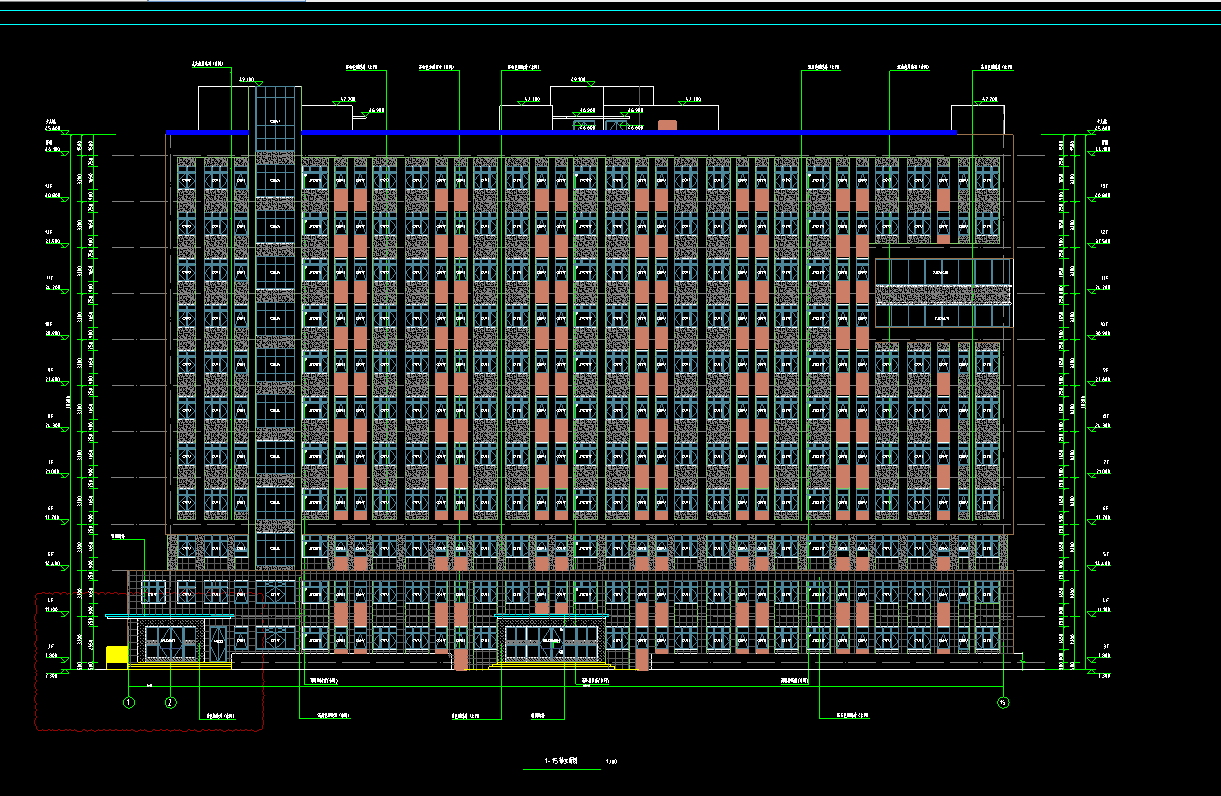Viewport: 1221px width, 796px height.
Task: Click the salmon block on the rooftop
Action: [x=667, y=125]
